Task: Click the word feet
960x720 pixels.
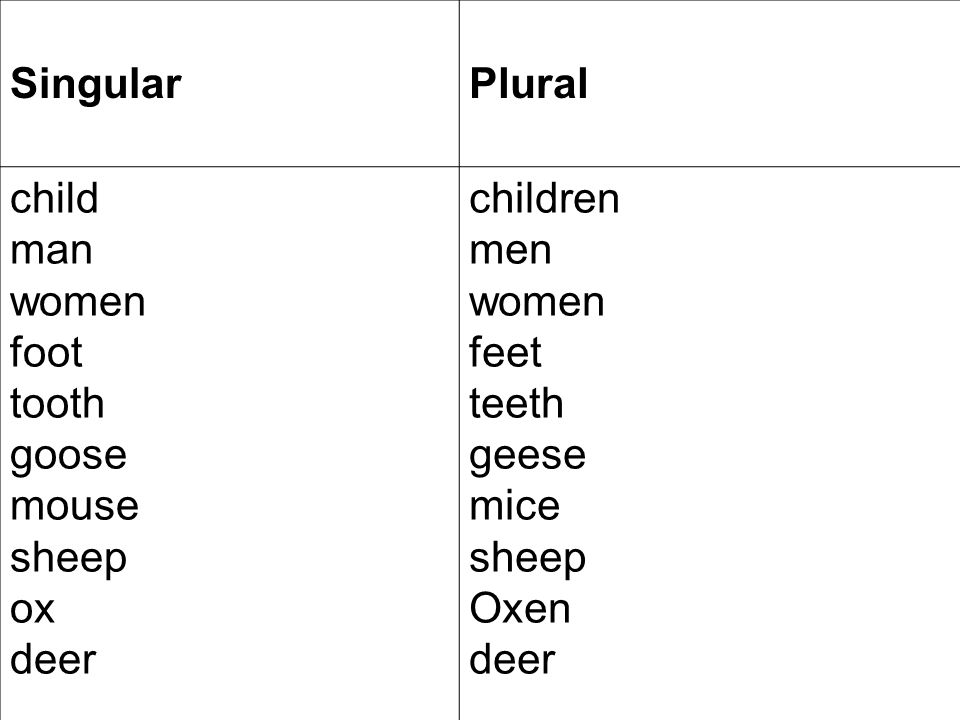Action: click(x=505, y=352)
